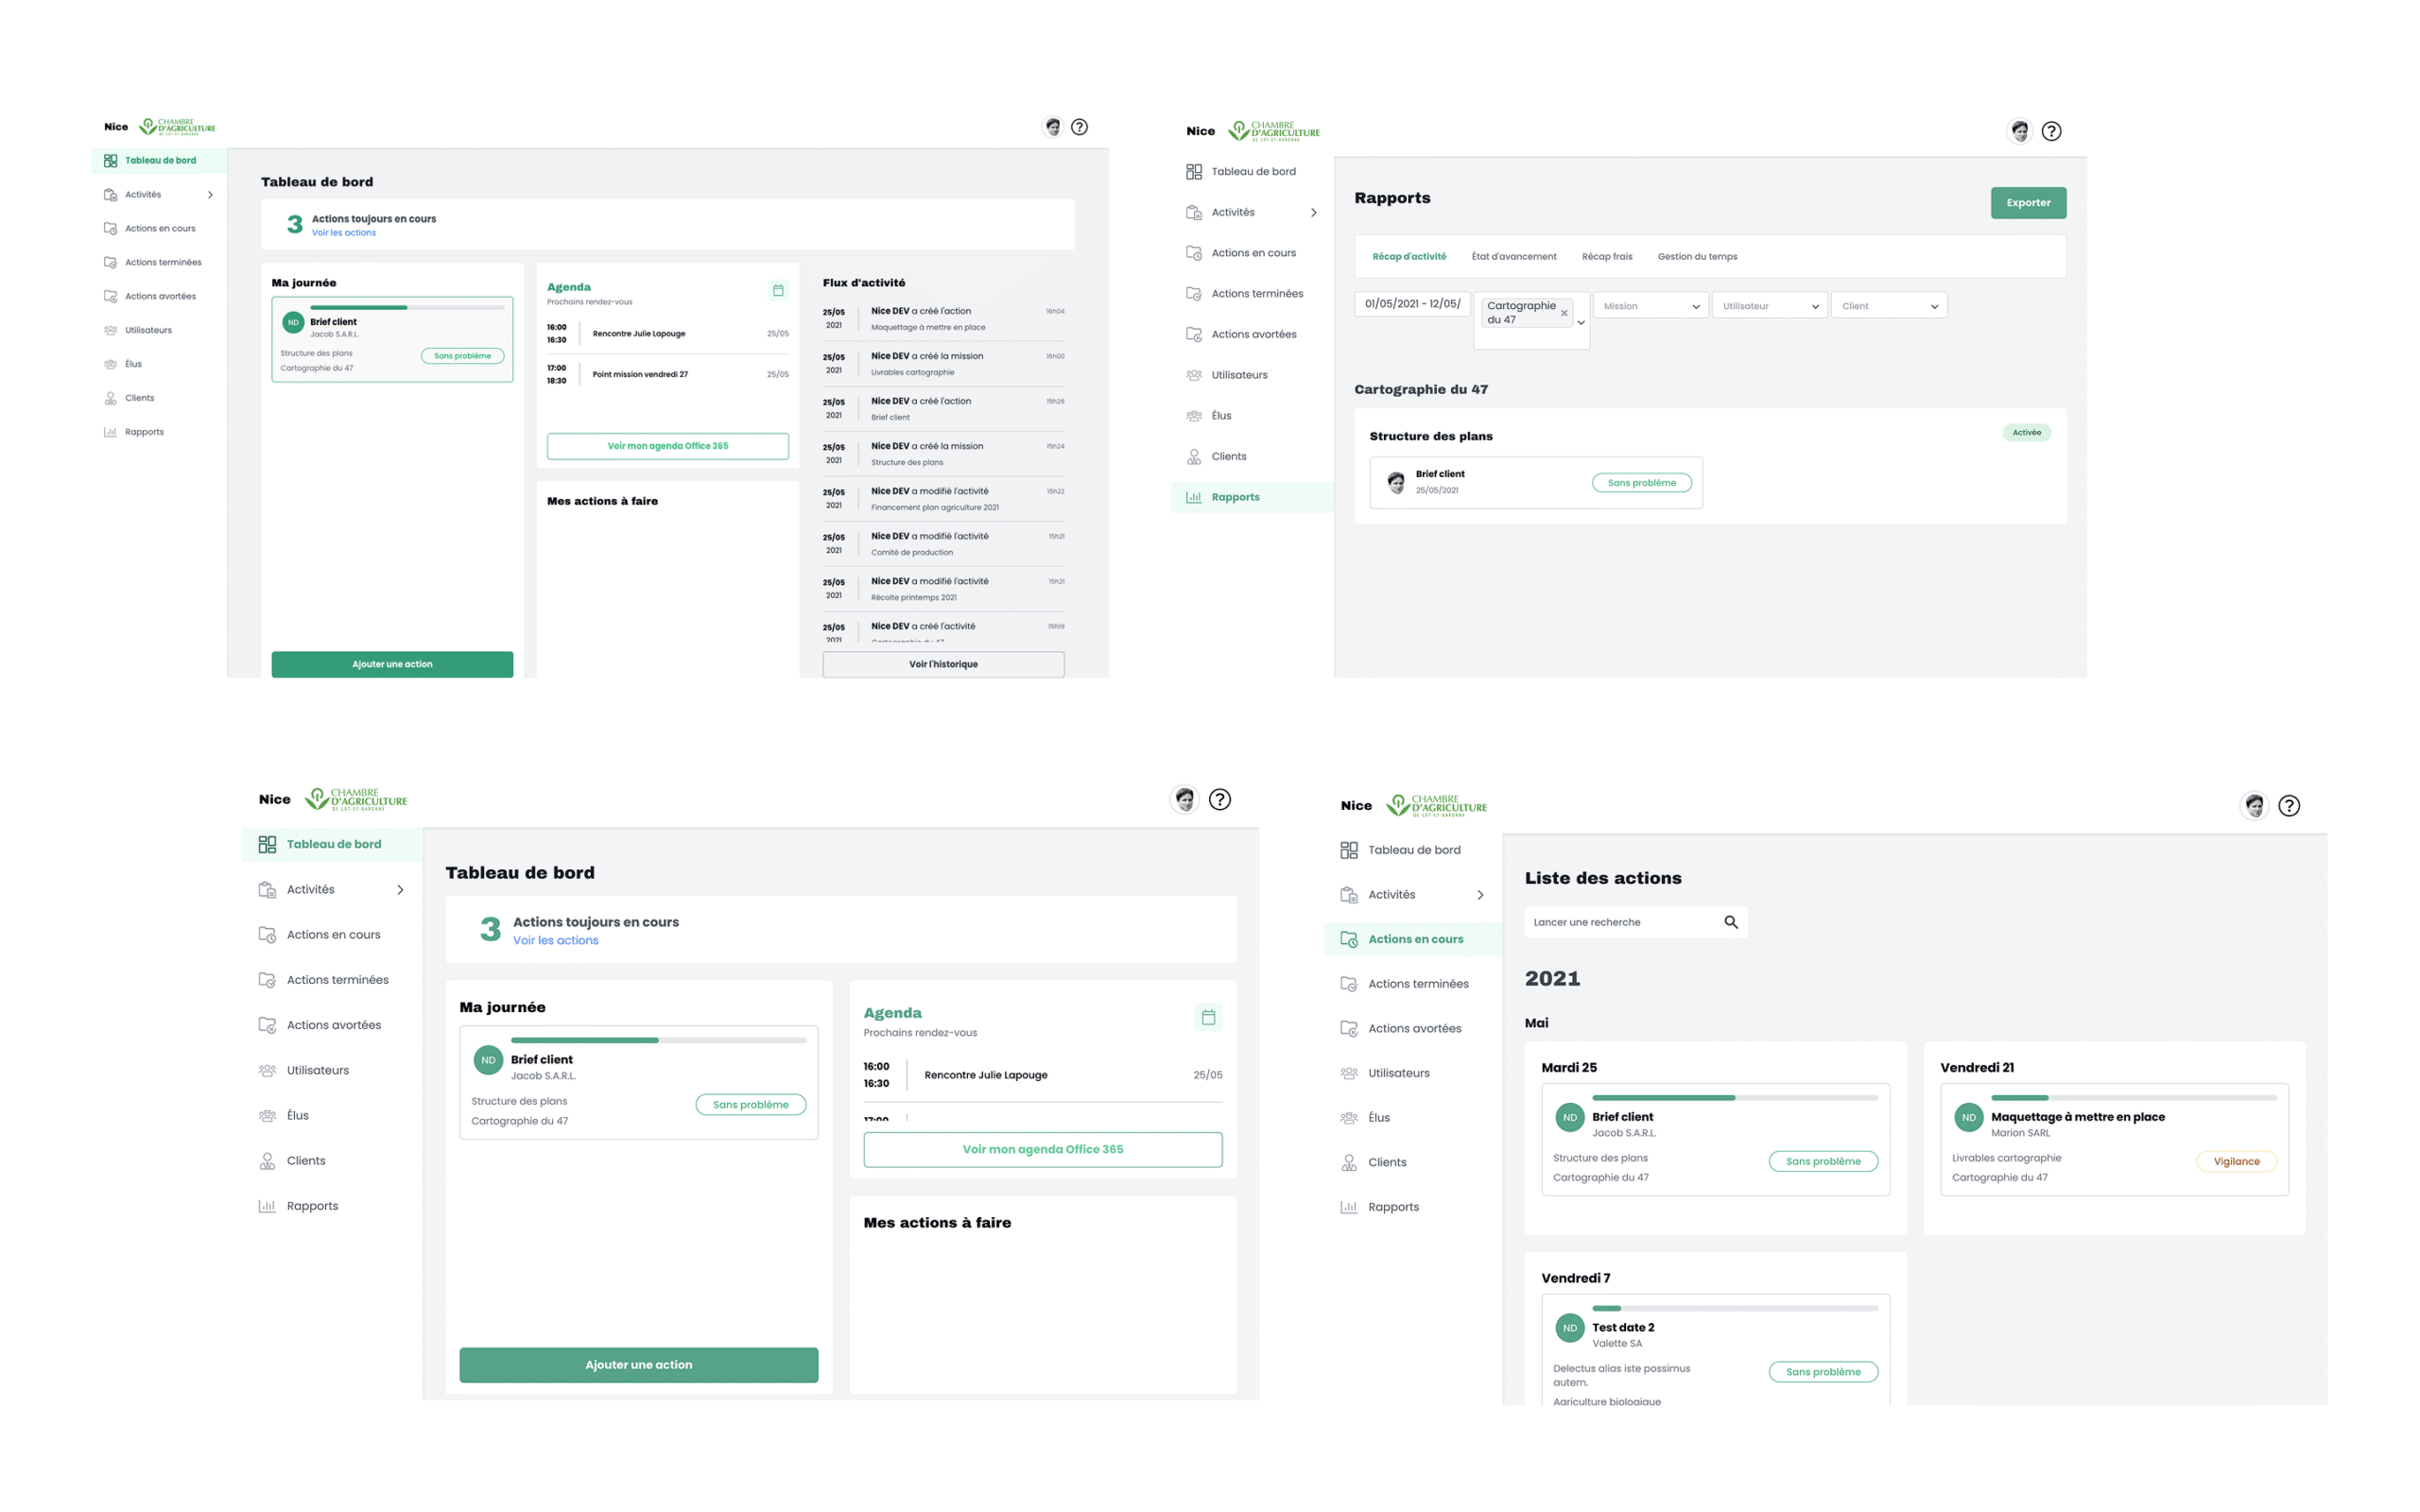Click help icon in bottom-left dashboard mockup
The image size is (2420, 1512).
(1220, 799)
